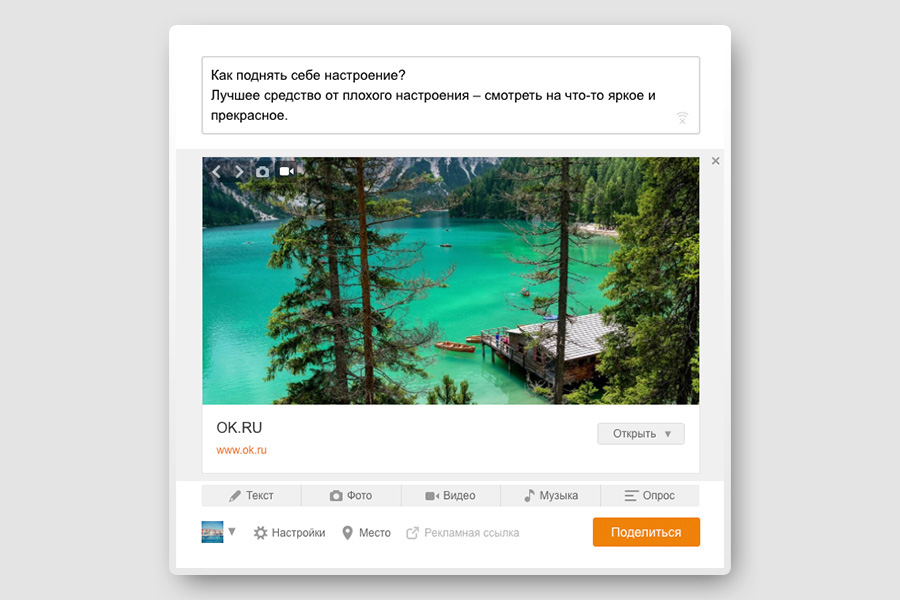Image resolution: width=900 pixels, height=600 pixels.
Task: Show previous image with left chevron
Action: [216, 172]
